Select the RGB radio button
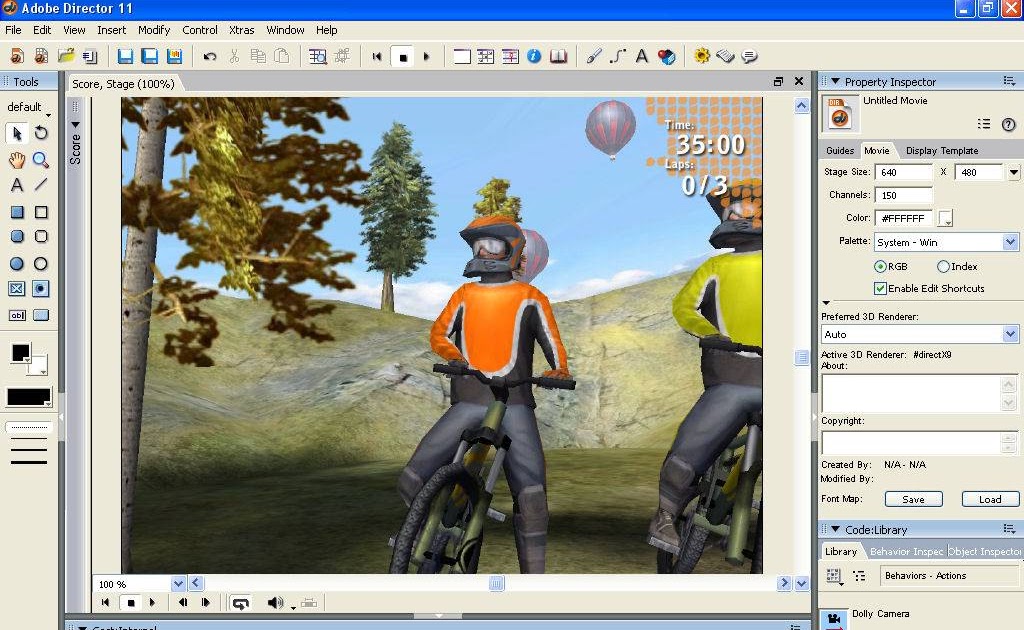Image resolution: width=1024 pixels, height=630 pixels. pyautogui.click(x=880, y=266)
